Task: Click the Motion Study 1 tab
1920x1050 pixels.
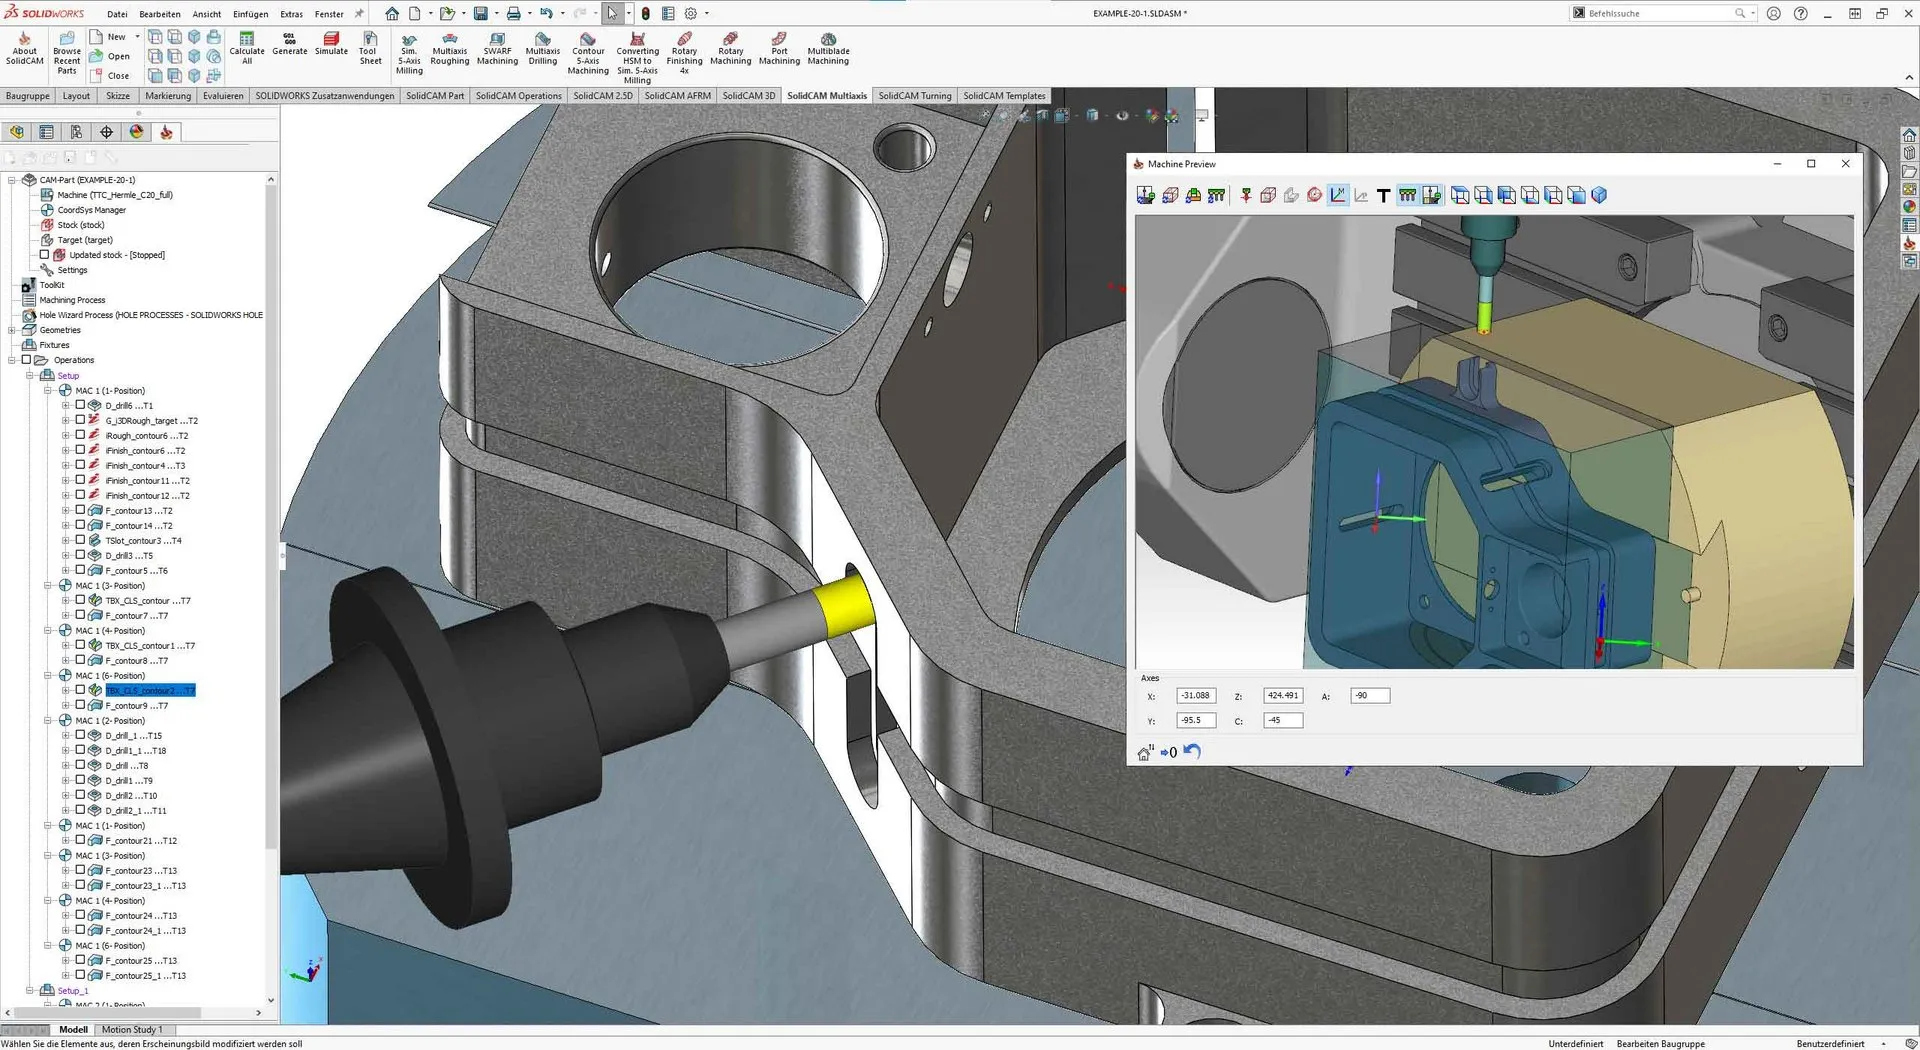Action: 131,1029
